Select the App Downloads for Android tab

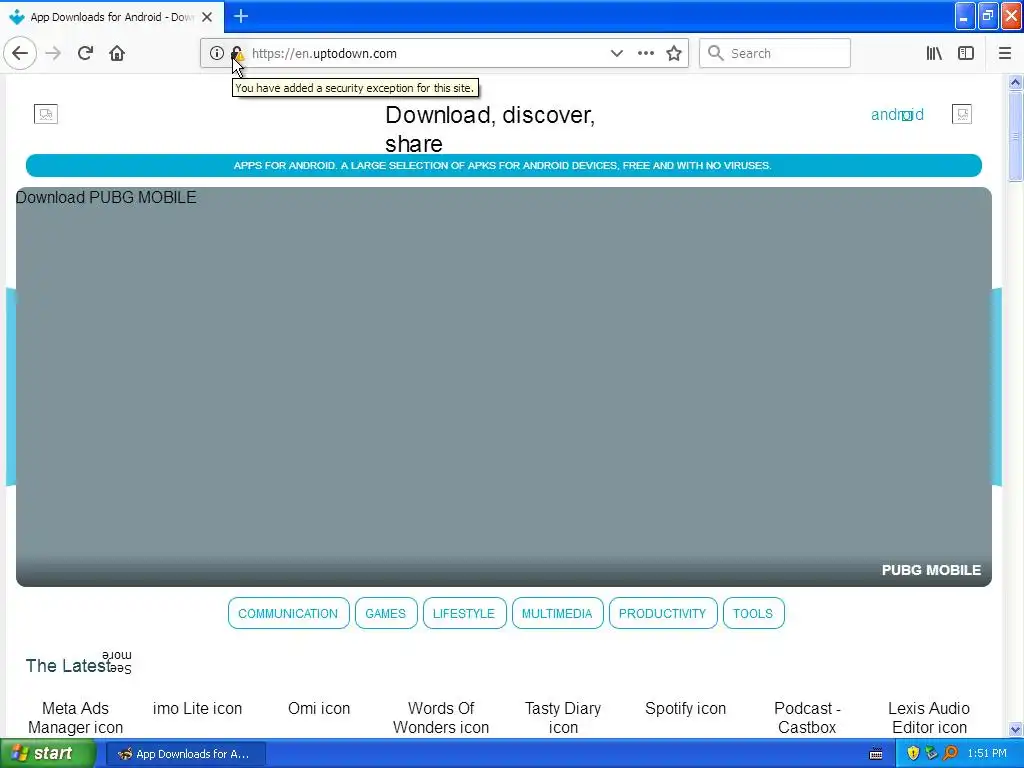112,17
